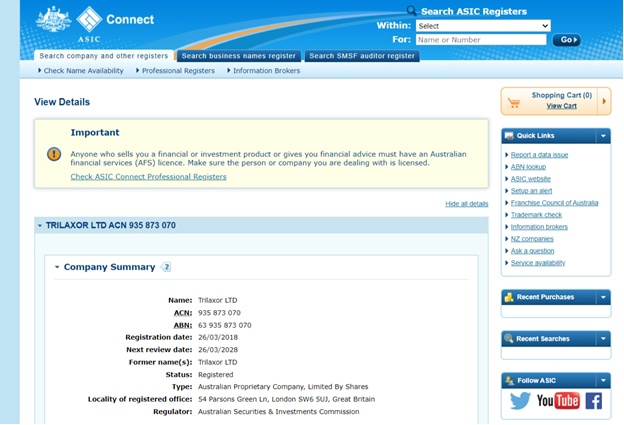Image resolution: width=624 pixels, height=425 pixels.
Task: Open Check ASIC Connect Professional Registers link
Action: pyautogui.click(x=148, y=177)
